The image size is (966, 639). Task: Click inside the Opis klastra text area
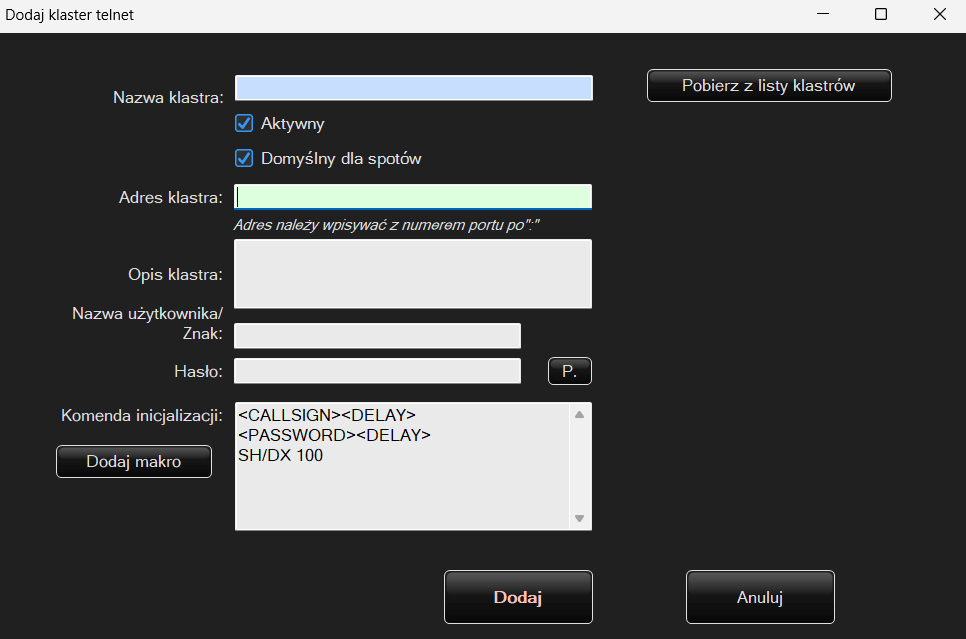tap(413, 273)
